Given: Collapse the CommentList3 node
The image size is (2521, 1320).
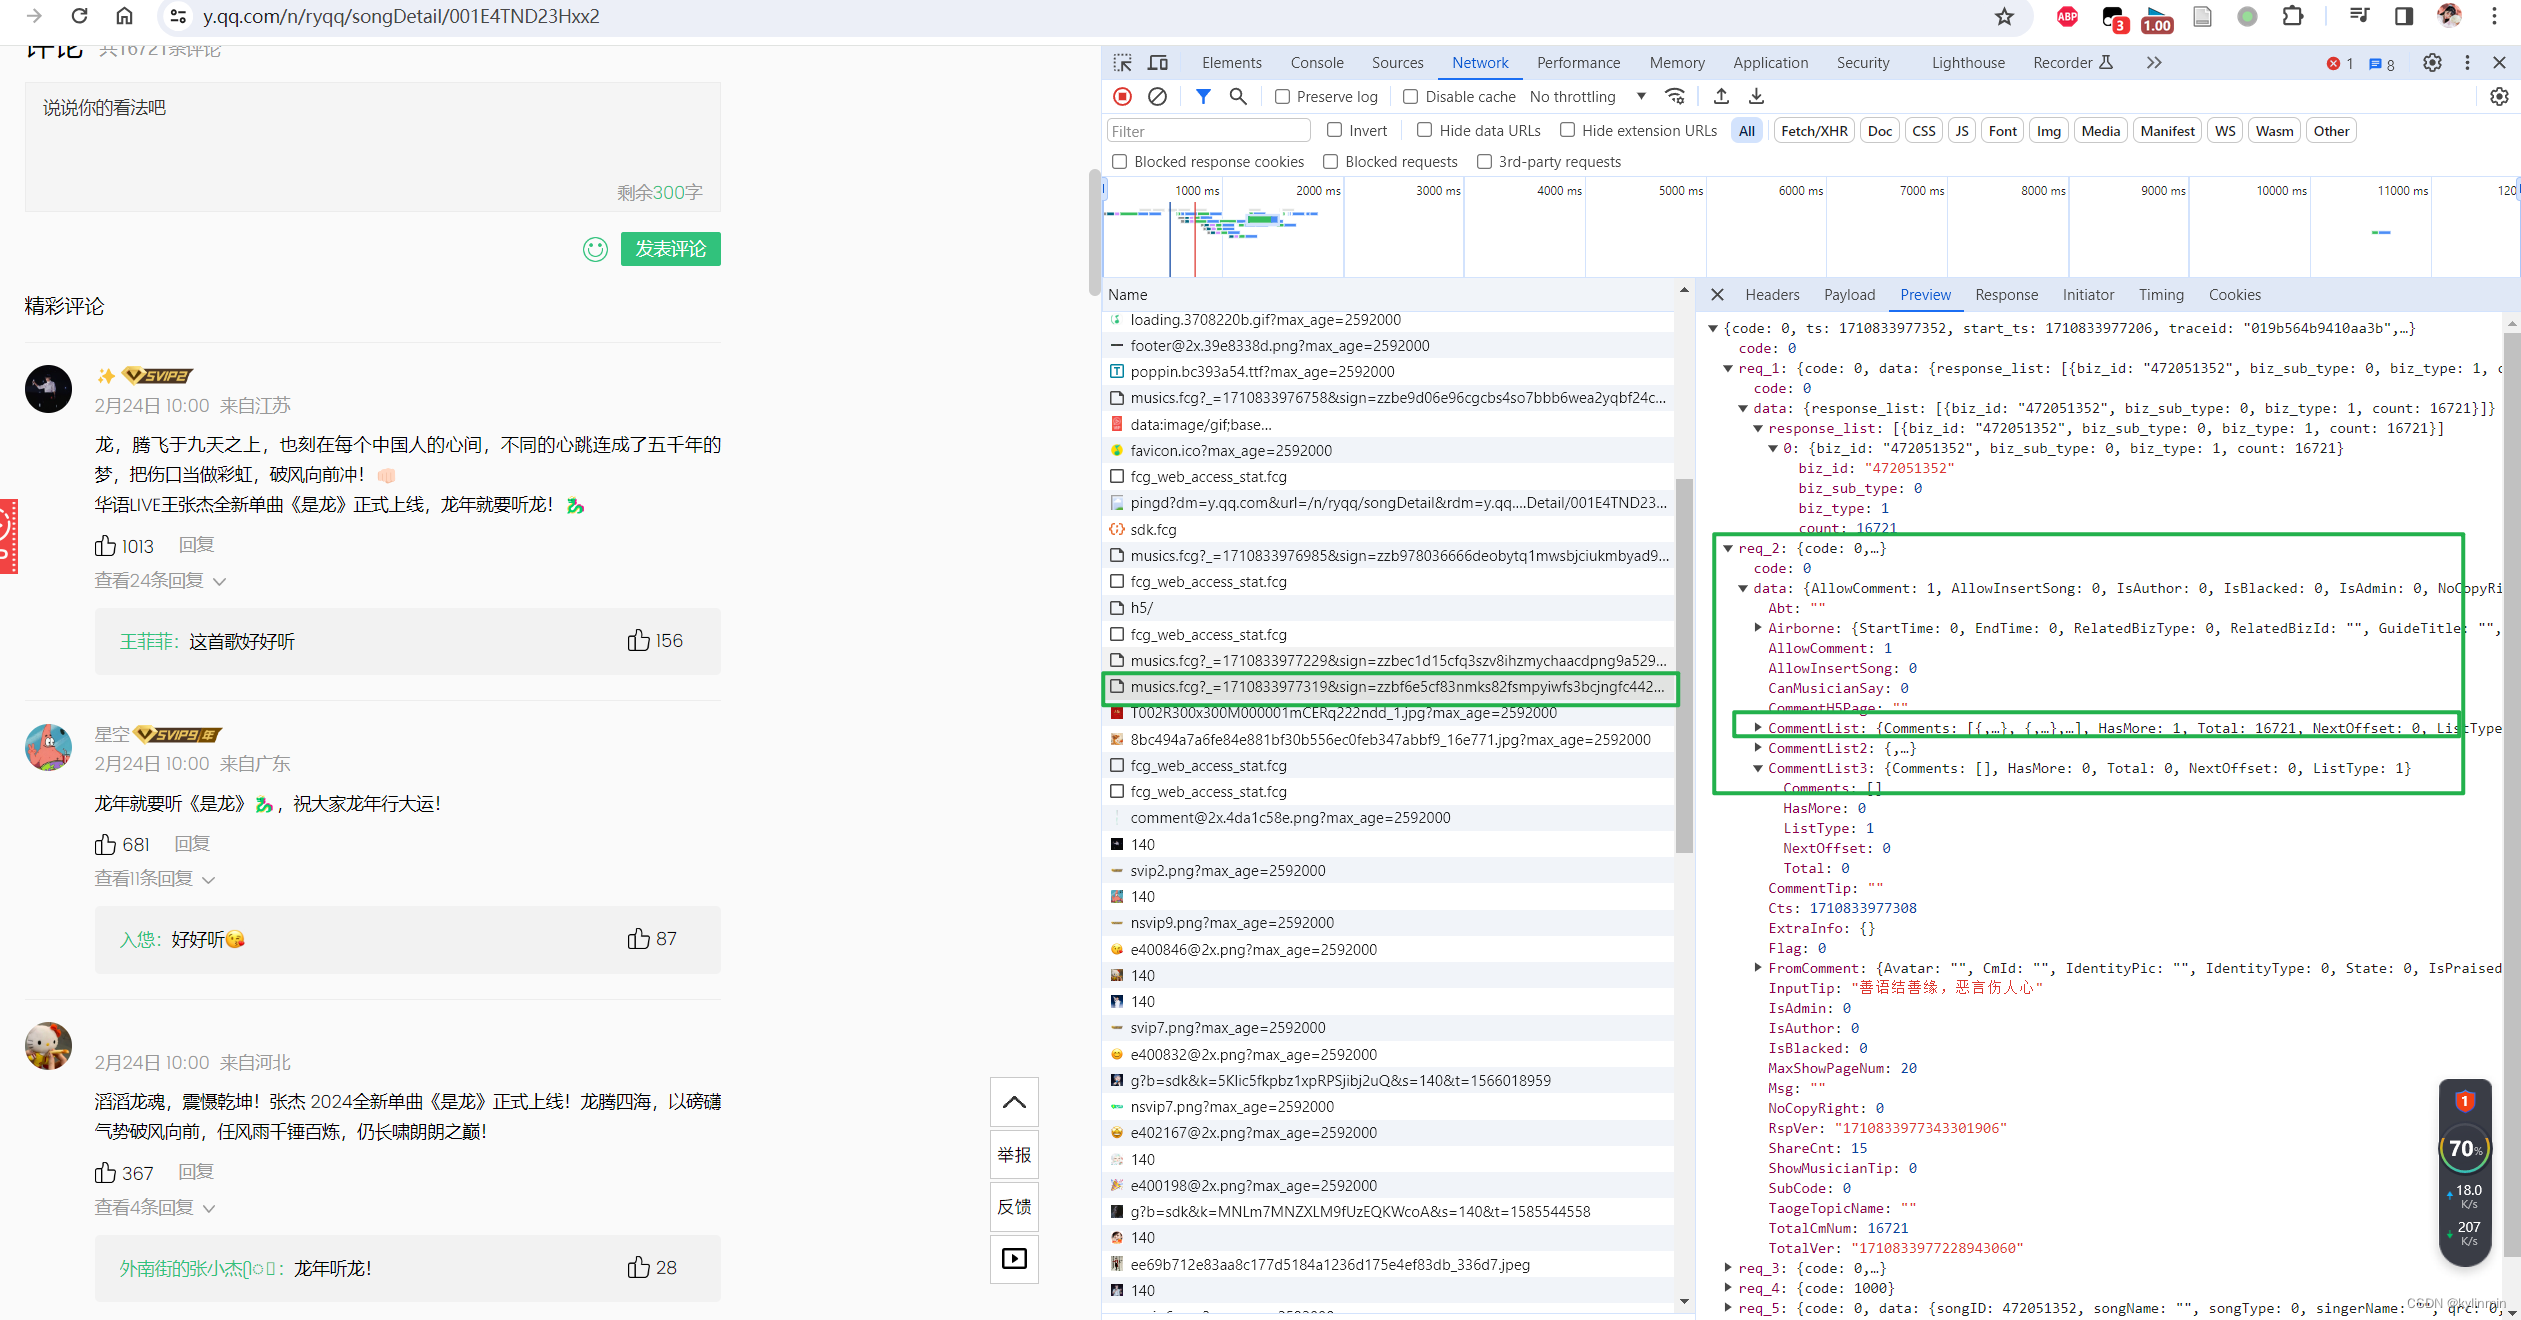Looking at the screenshot, I should [x=1758, y=768].
